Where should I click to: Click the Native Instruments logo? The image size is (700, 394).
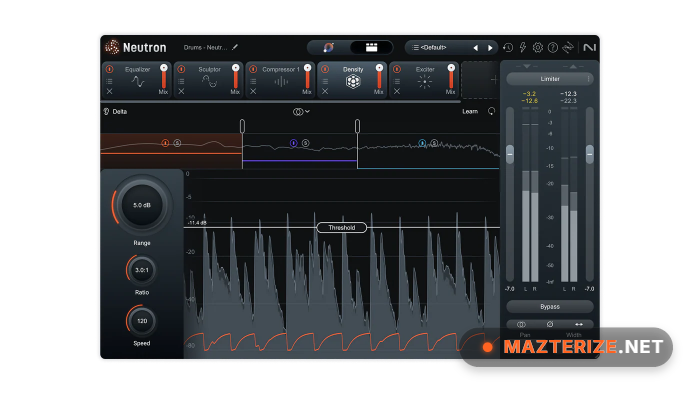click(589, 47)
